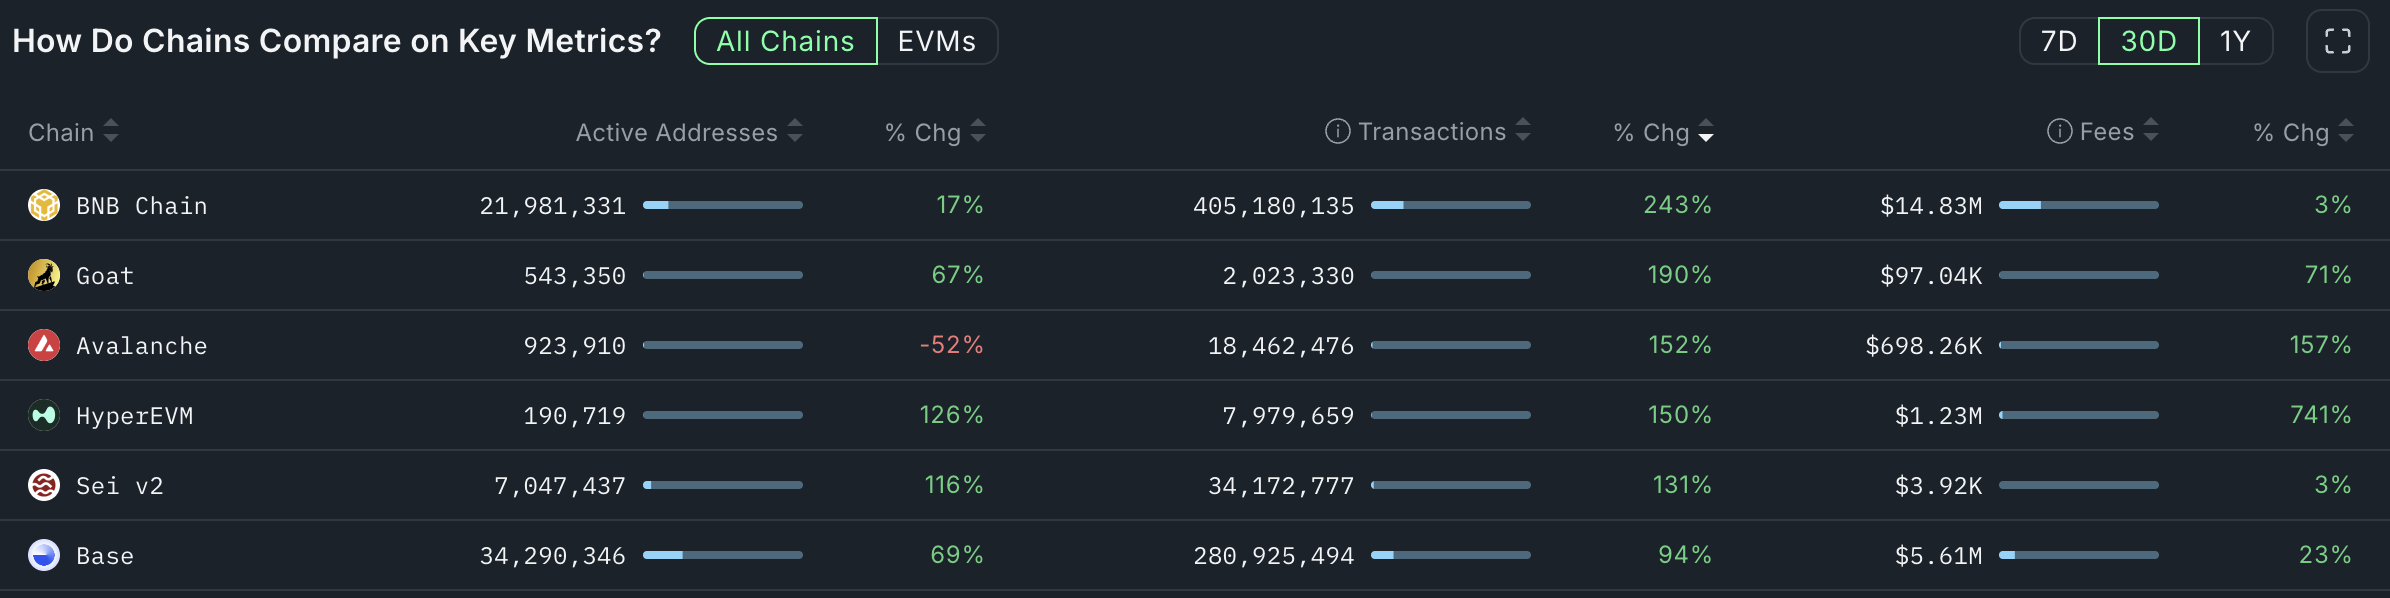The height and width of the screenshot is (598, 2390).
Task: Switch to the EVMs tab
Action: coord(936,41)
